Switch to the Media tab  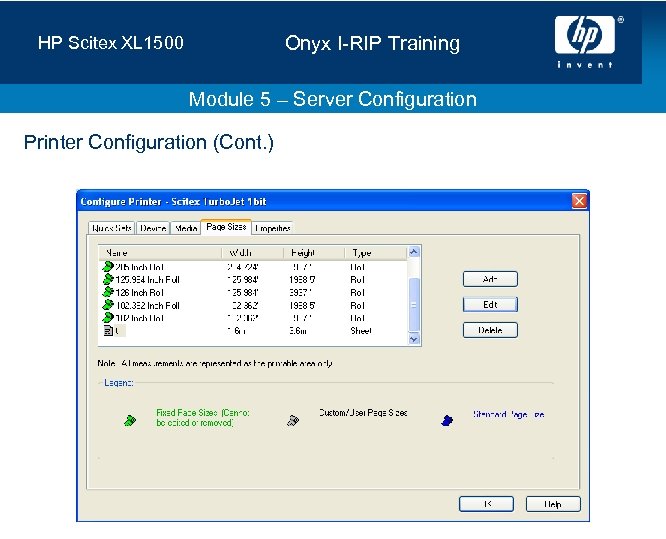click(x=186, y=228)
